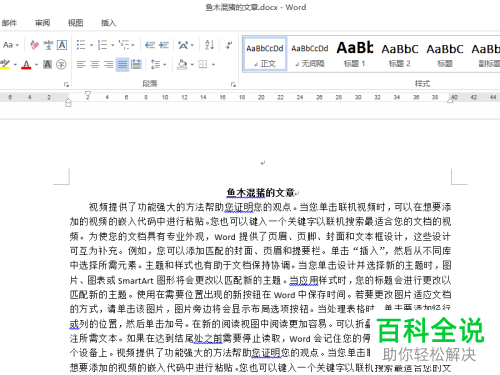This screenshot has width=500, height=375.
Task: Click the underlined text 当应用 in paragraph
Action: [x=303, y=280]
